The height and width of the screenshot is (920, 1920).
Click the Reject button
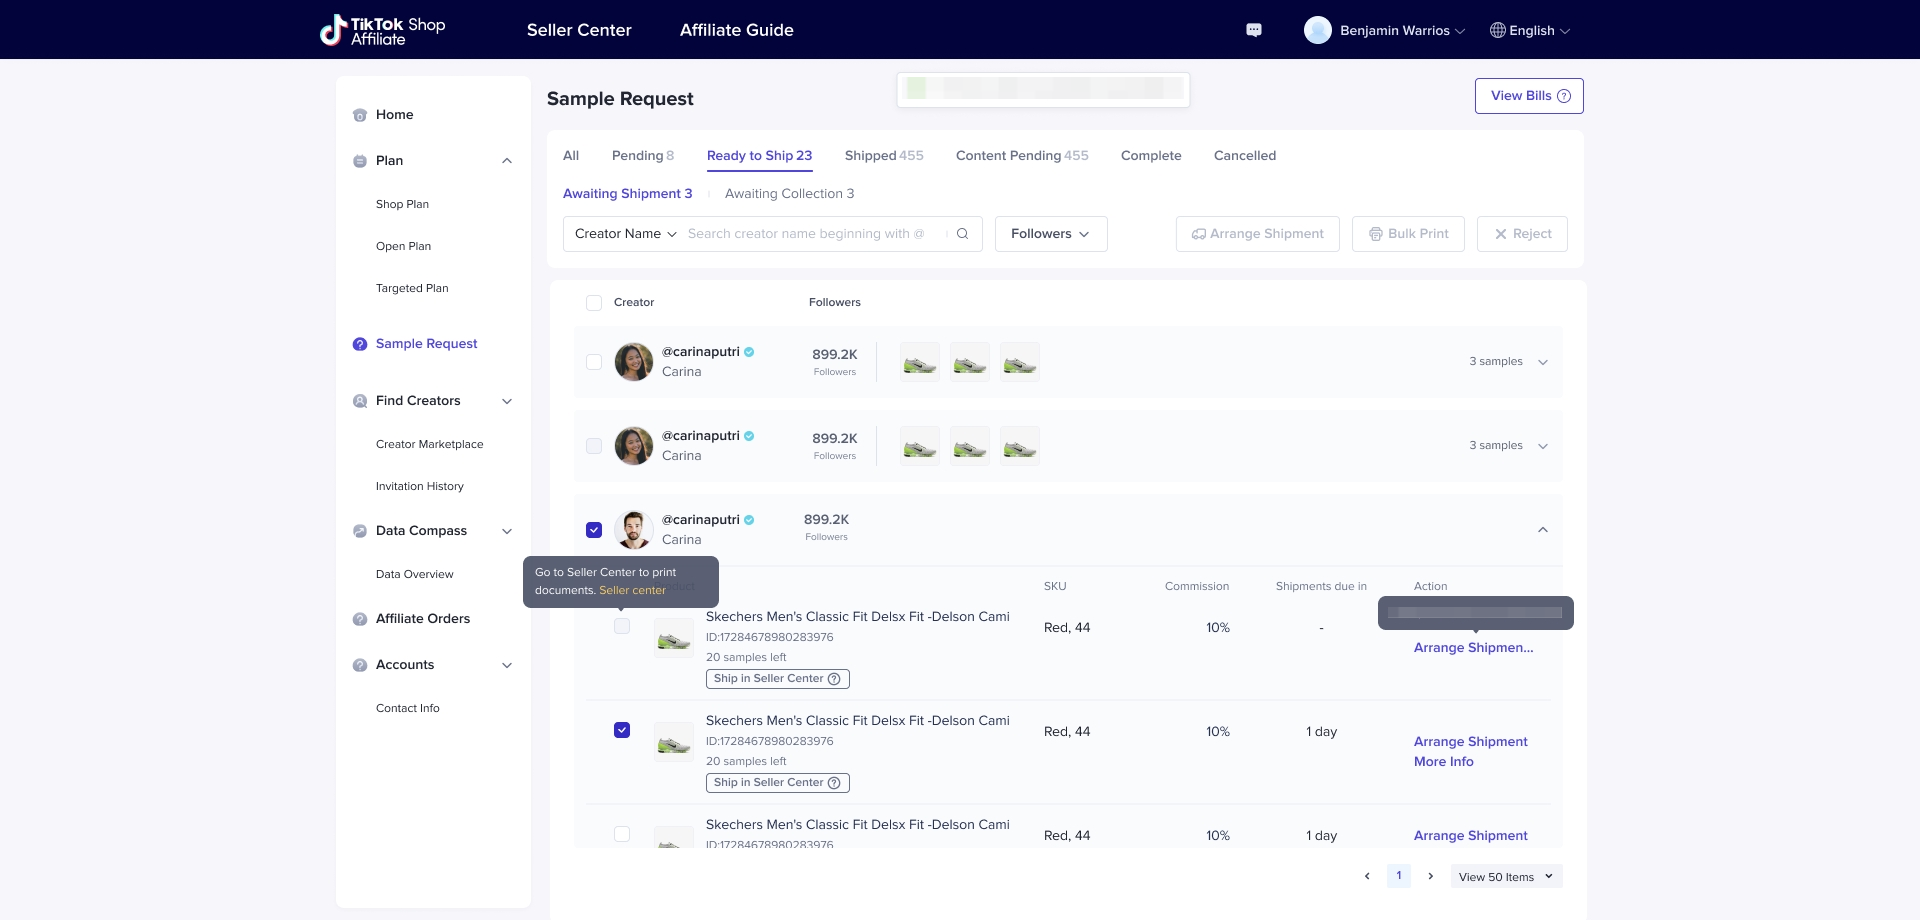point(1522,234)
